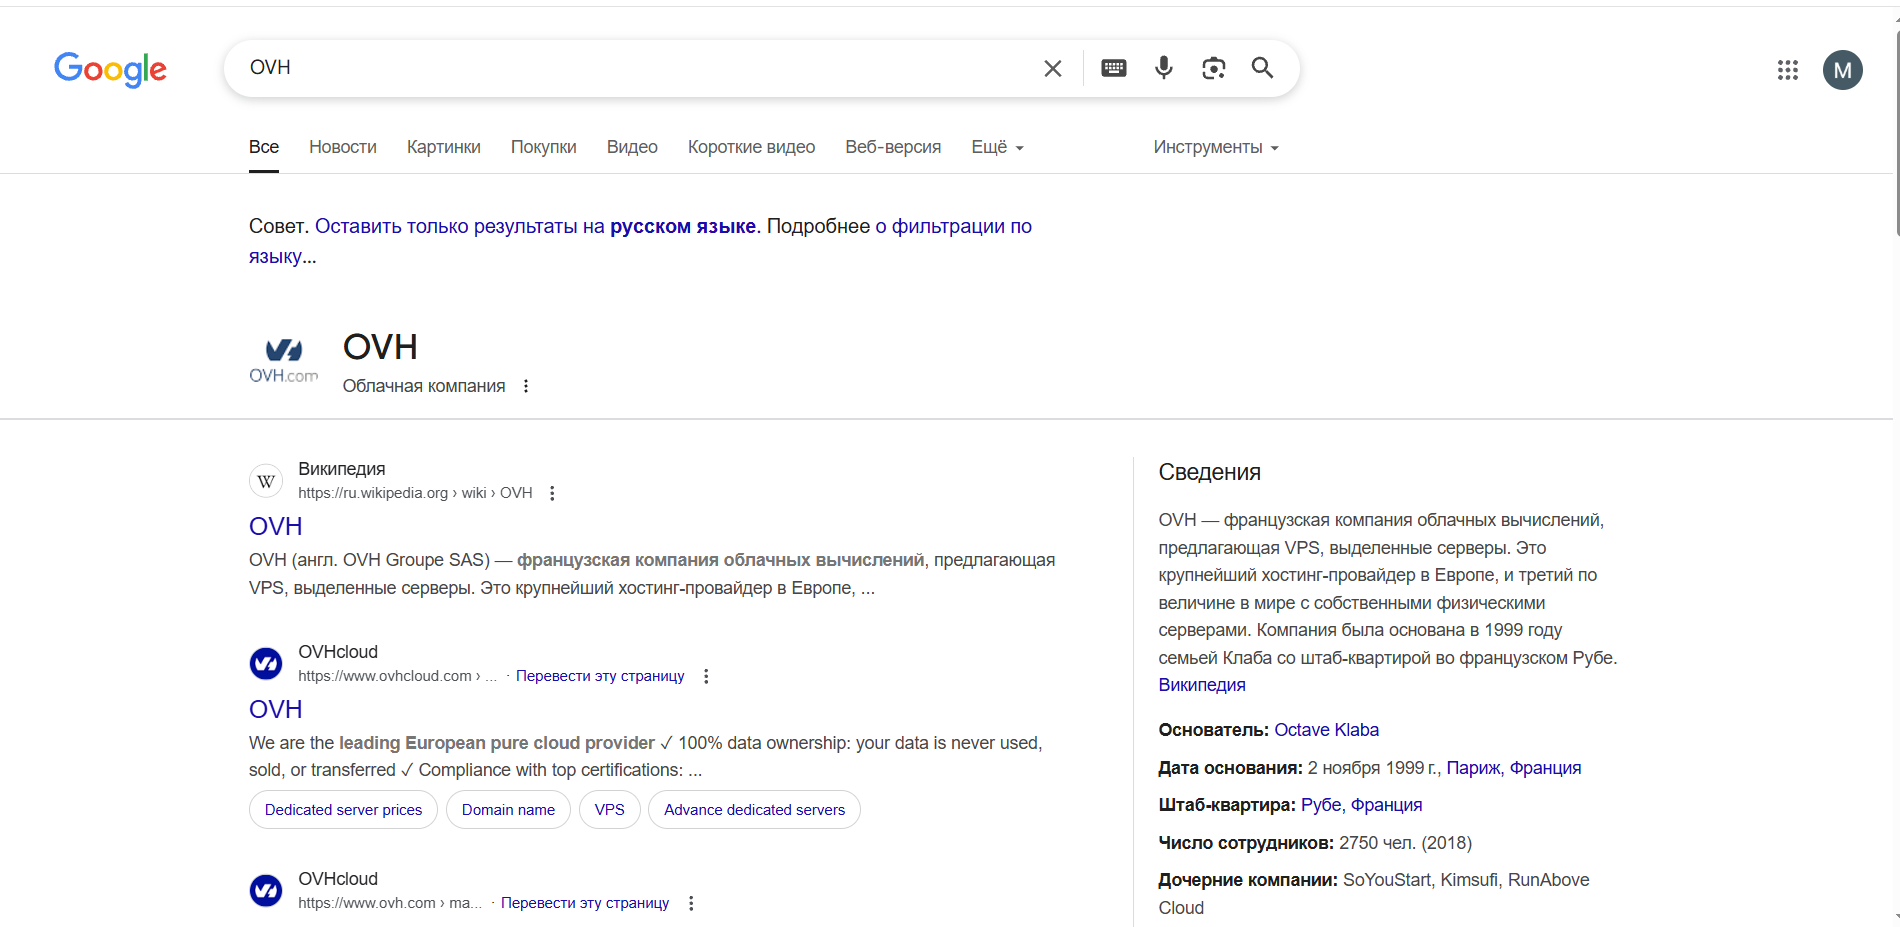Image resolution: width=1900 pixels, height=927 pixels.
Task: Open founder Octave Klaba link
Action: coord(1326,730)
